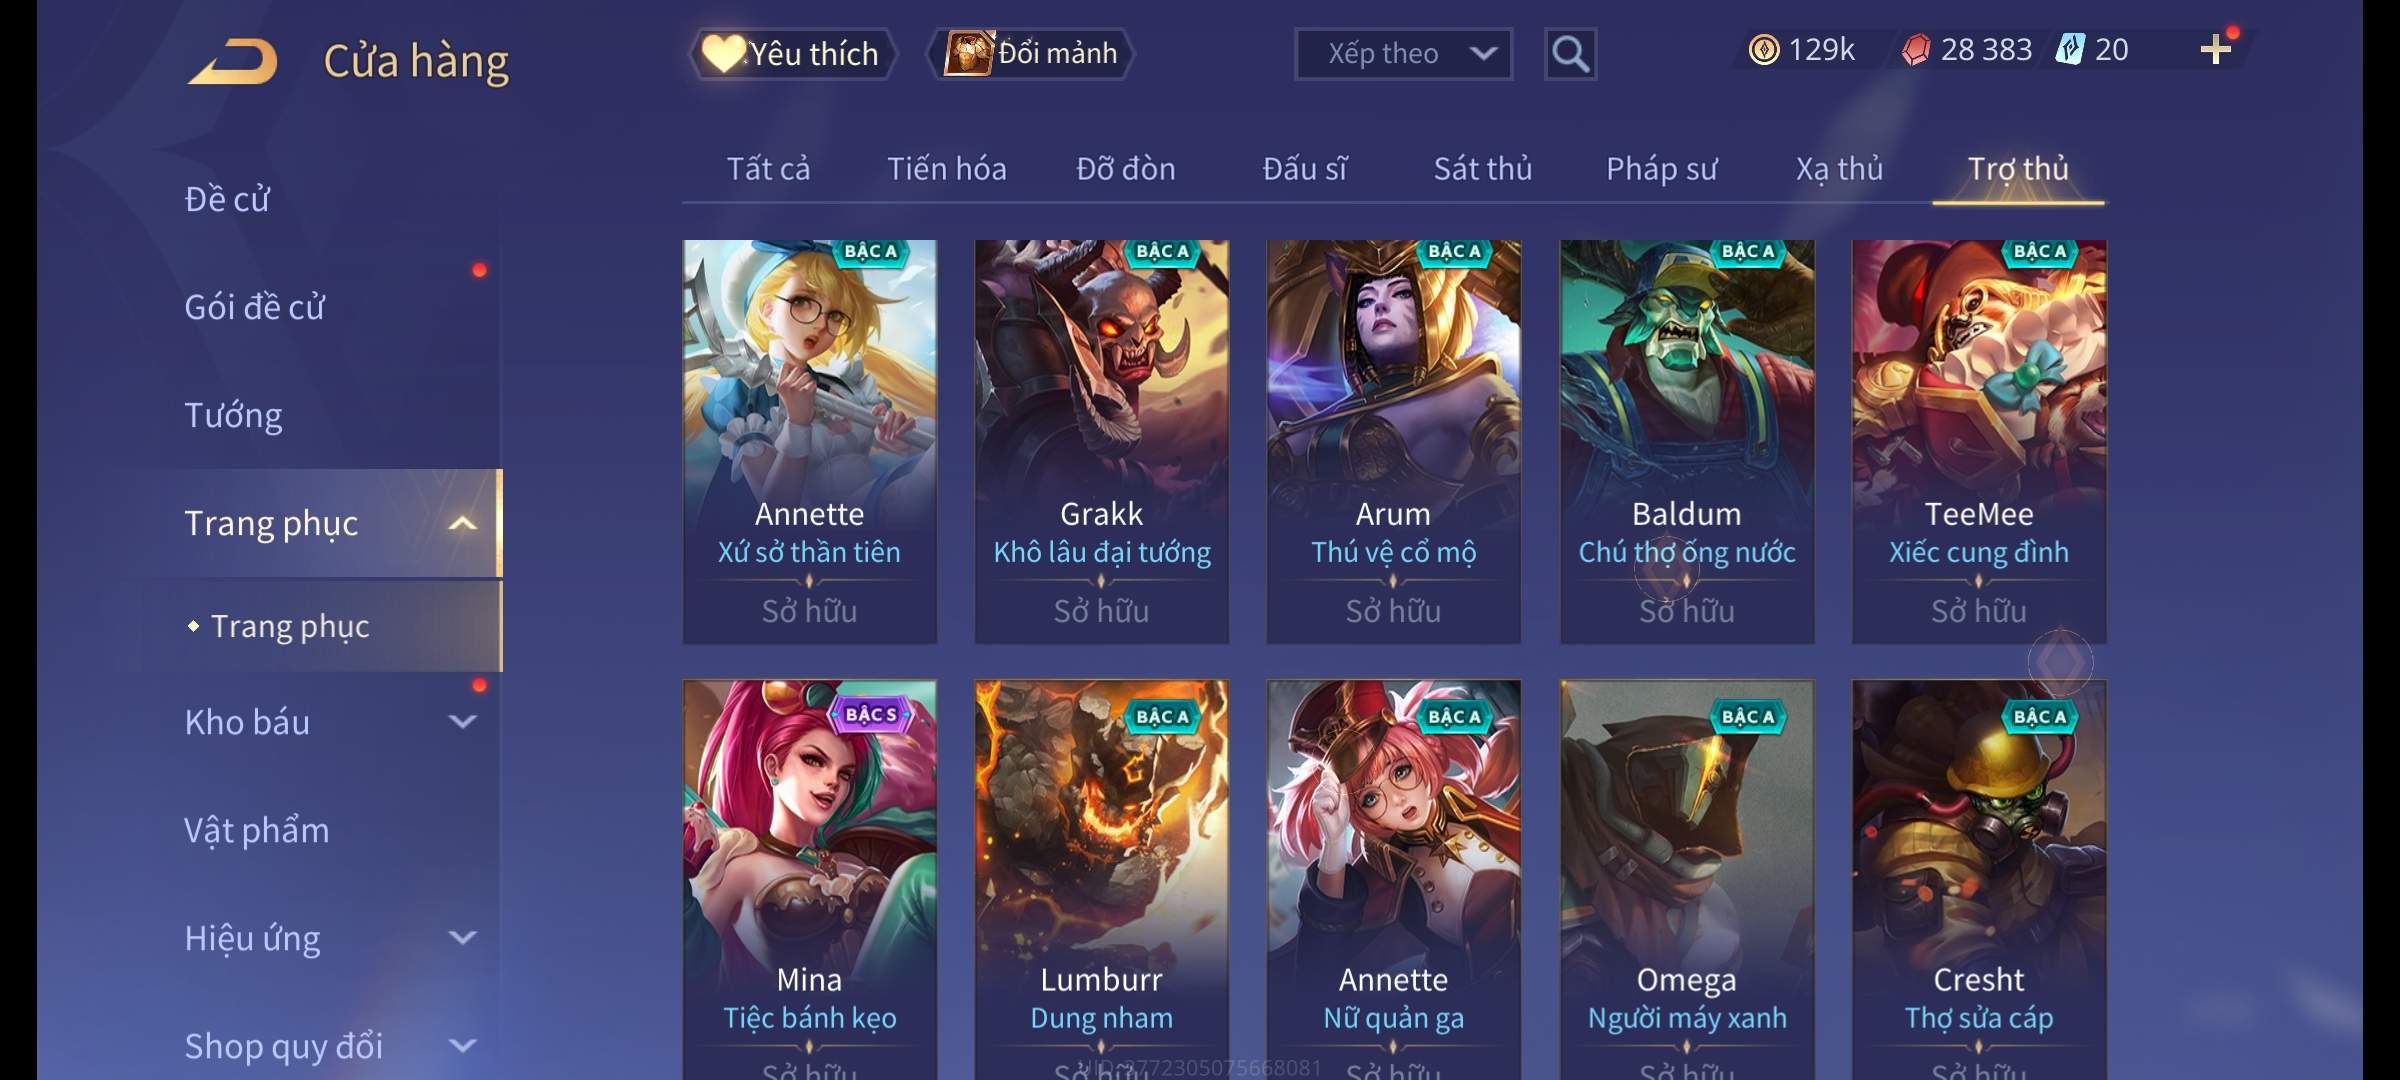The height and width of the screenshot is (1080, 2400).
Task: Tap the plus icon to add currency
Action: pos(2216,49)
